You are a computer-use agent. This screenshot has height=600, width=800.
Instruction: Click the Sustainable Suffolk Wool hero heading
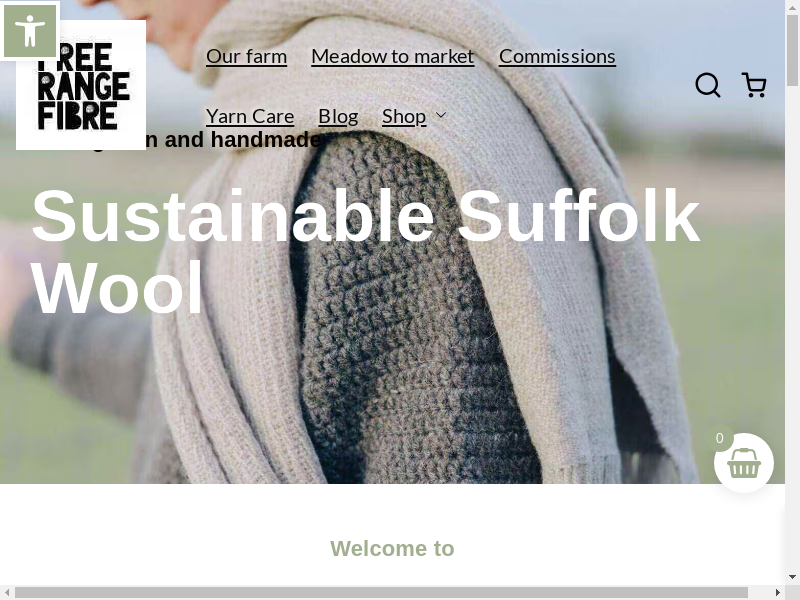point(365,252)
